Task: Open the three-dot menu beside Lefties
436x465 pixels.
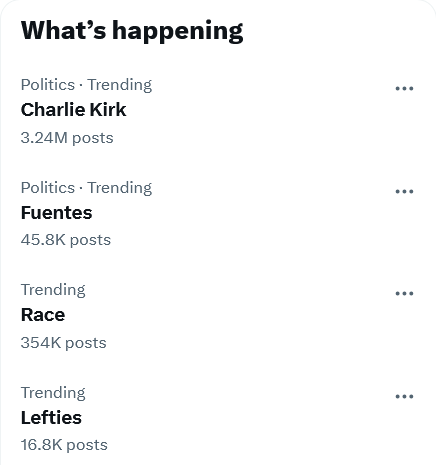Action: (404, 396)
